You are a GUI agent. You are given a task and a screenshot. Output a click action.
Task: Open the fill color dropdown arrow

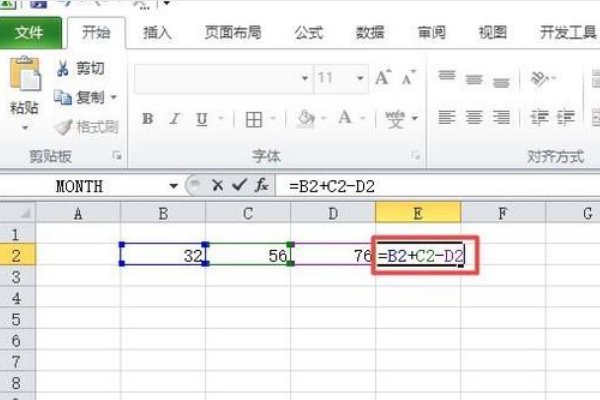pos(324,118)
